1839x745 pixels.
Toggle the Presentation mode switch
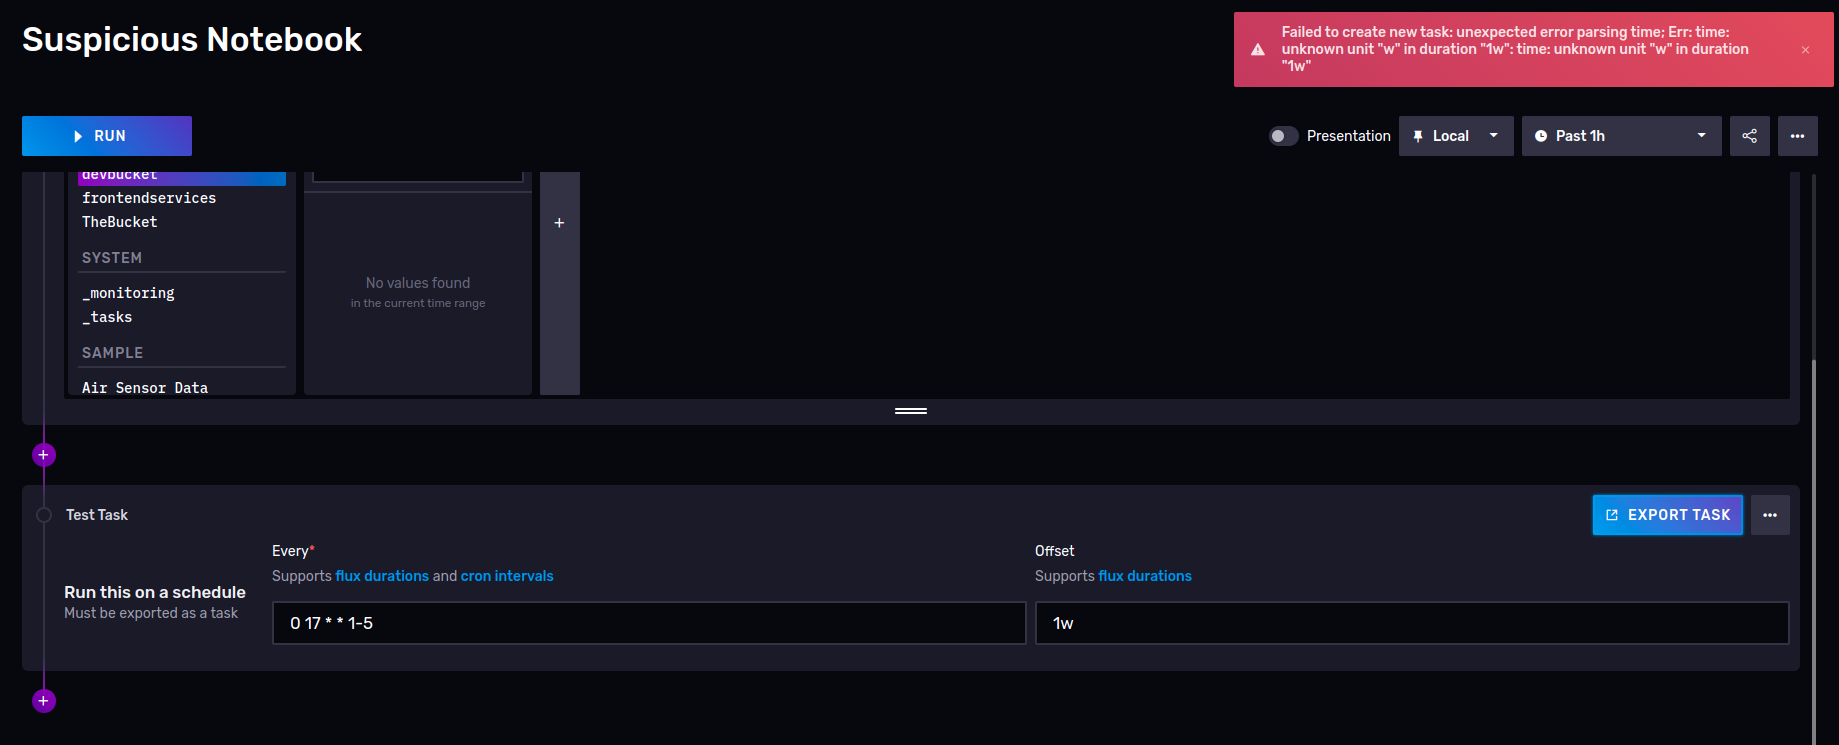pyautogui.click(x=1283, y=136)
